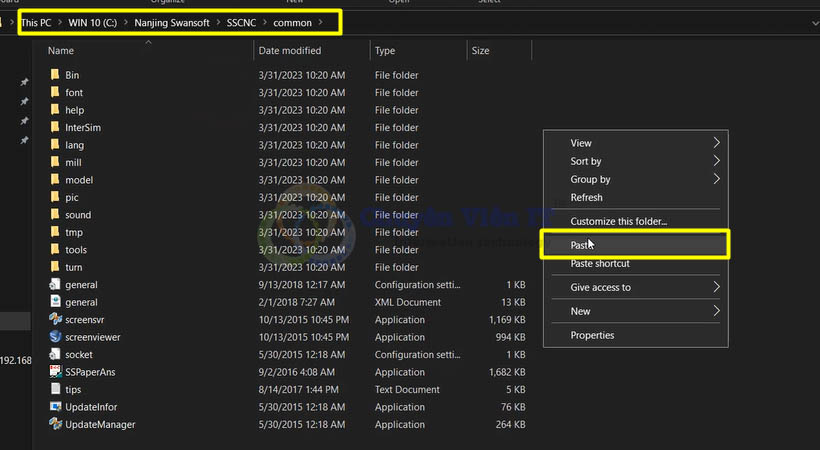Select the SSPaperAns application icon
Viewport: 820px width, 450px height.
tap(55, 372)
